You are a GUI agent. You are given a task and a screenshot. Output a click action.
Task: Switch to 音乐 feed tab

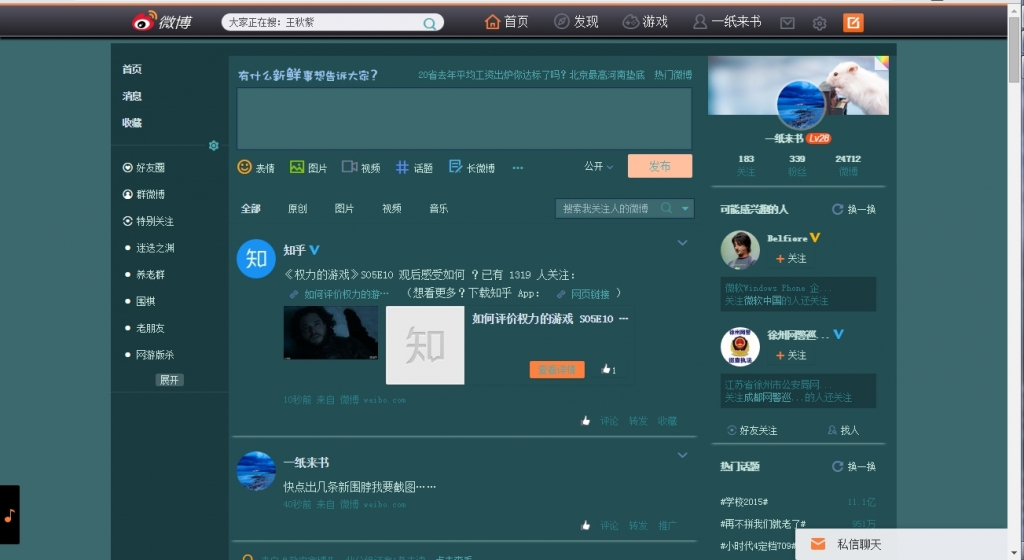click(x=438, y=208)
